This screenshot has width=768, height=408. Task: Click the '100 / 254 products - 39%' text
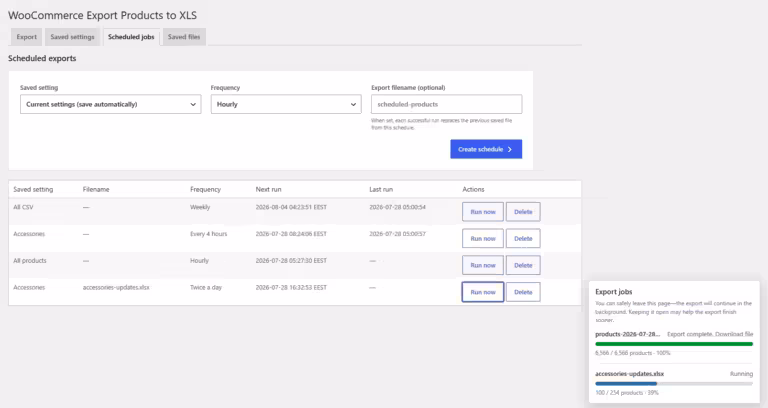(x=627, y=393)
